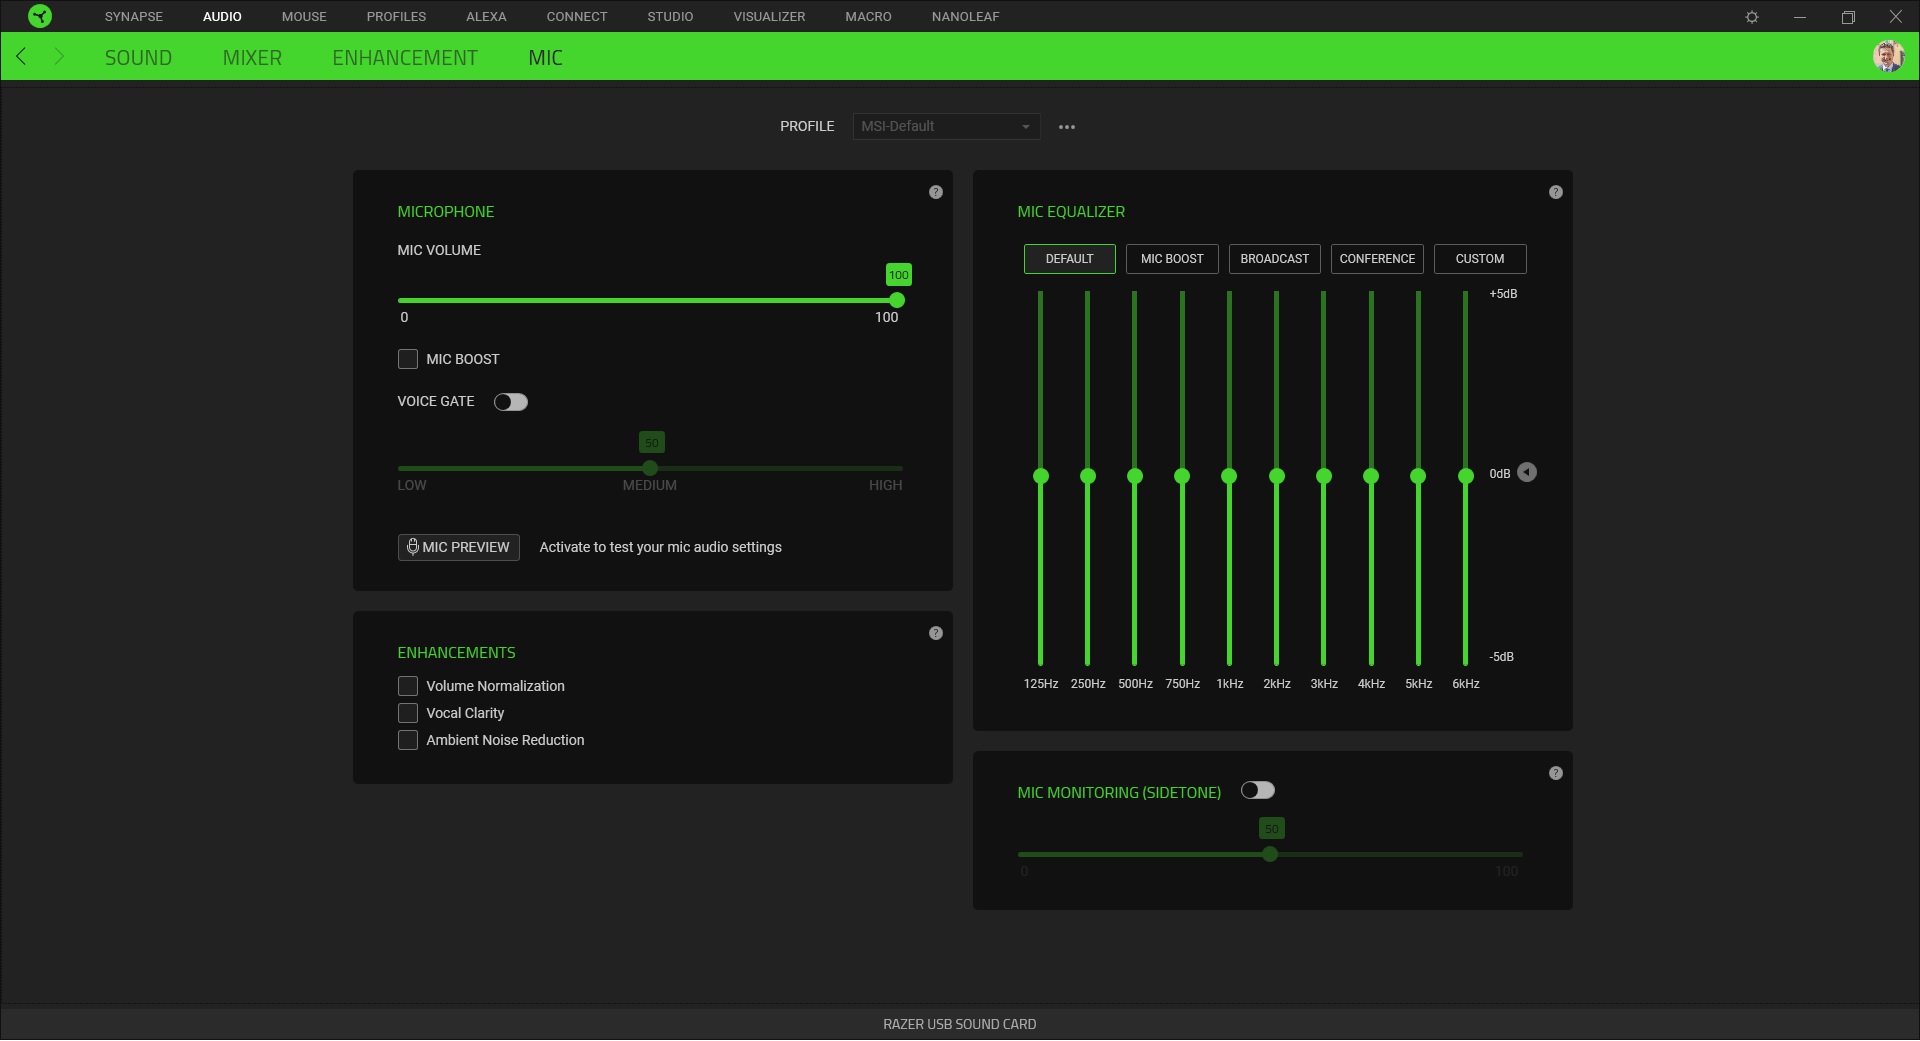Open the Macro tab
This screenshot has height=1041, width=1920.
[868, 17]
